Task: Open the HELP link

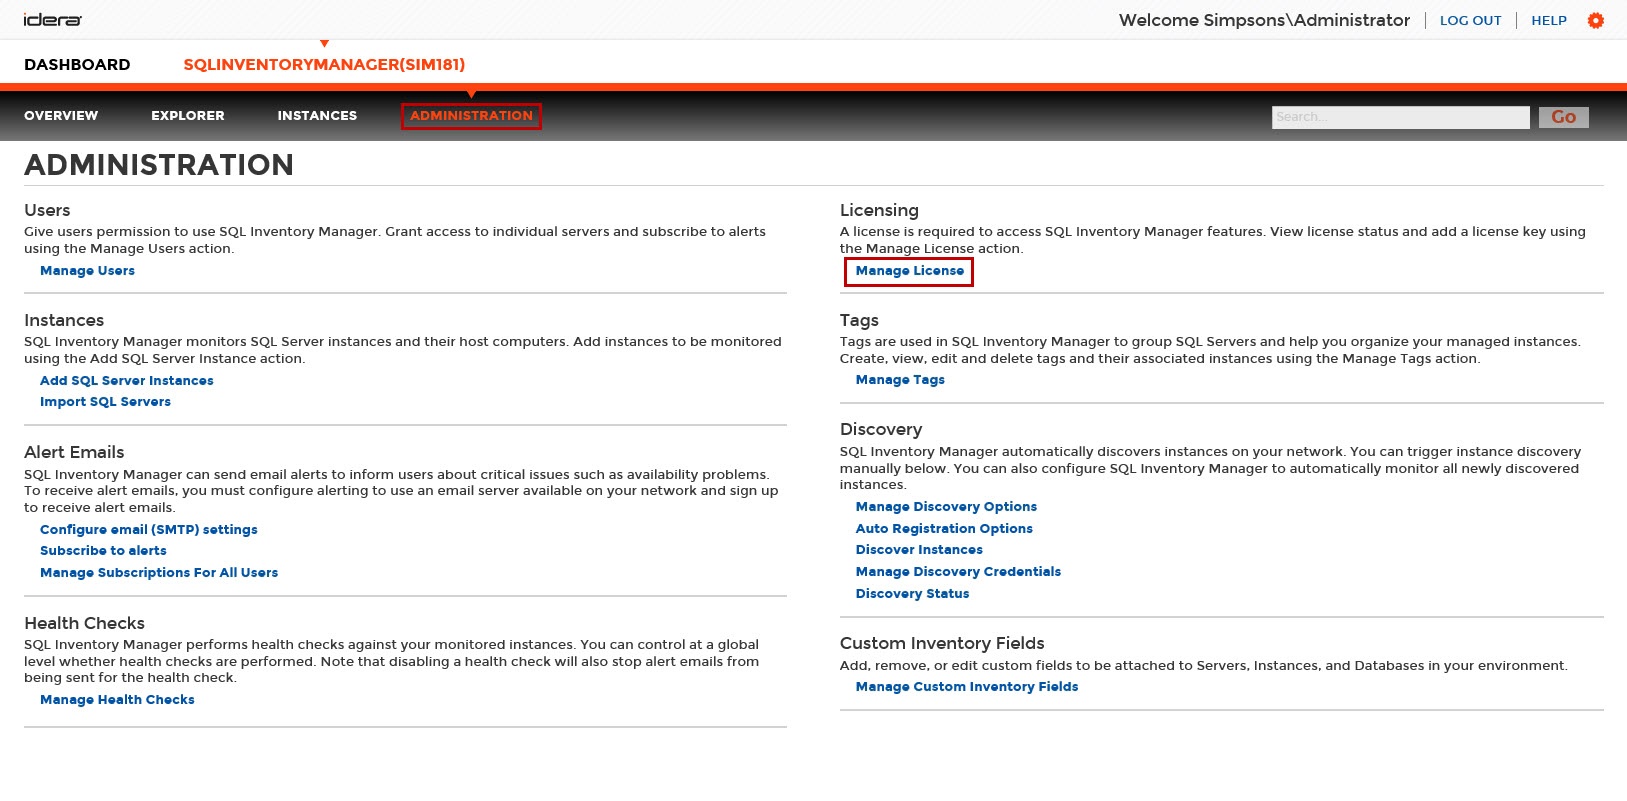Action: click(1549, 20)
